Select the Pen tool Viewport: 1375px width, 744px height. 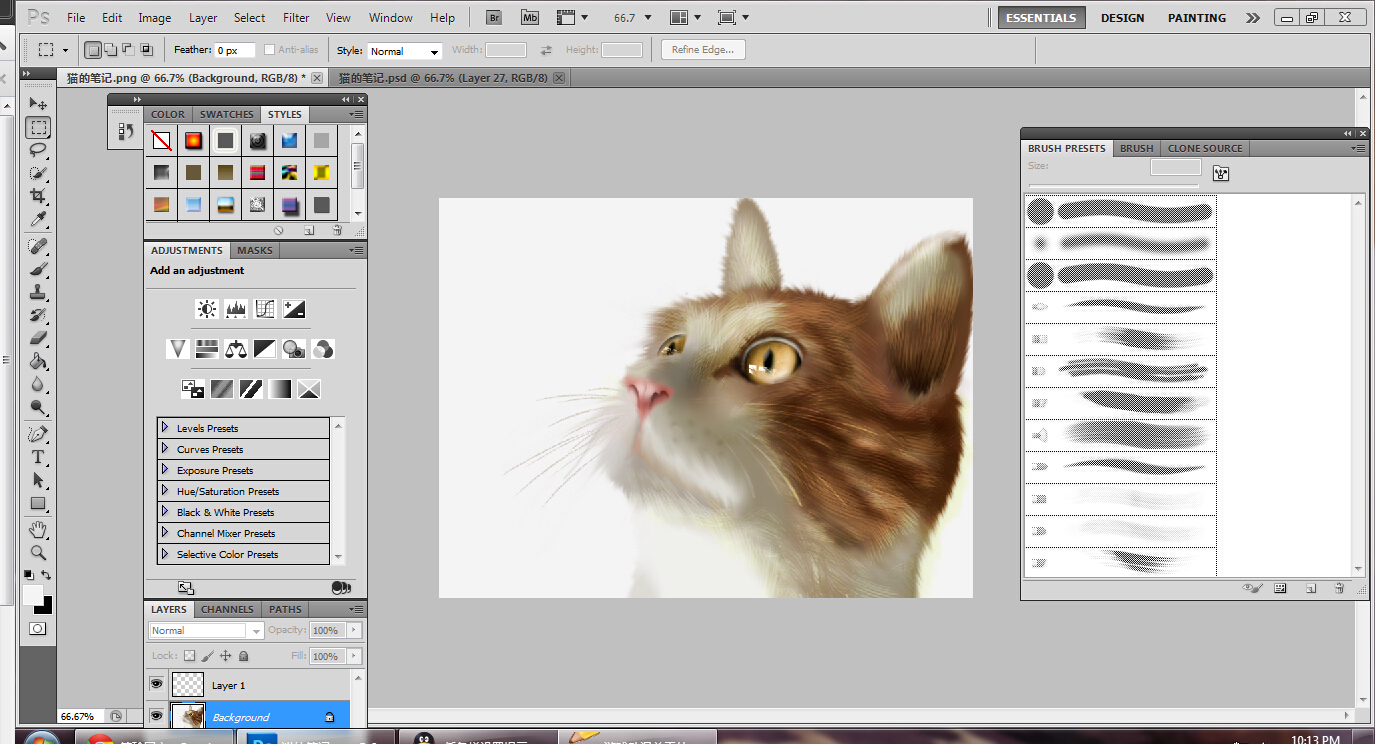tap(38, 434)
